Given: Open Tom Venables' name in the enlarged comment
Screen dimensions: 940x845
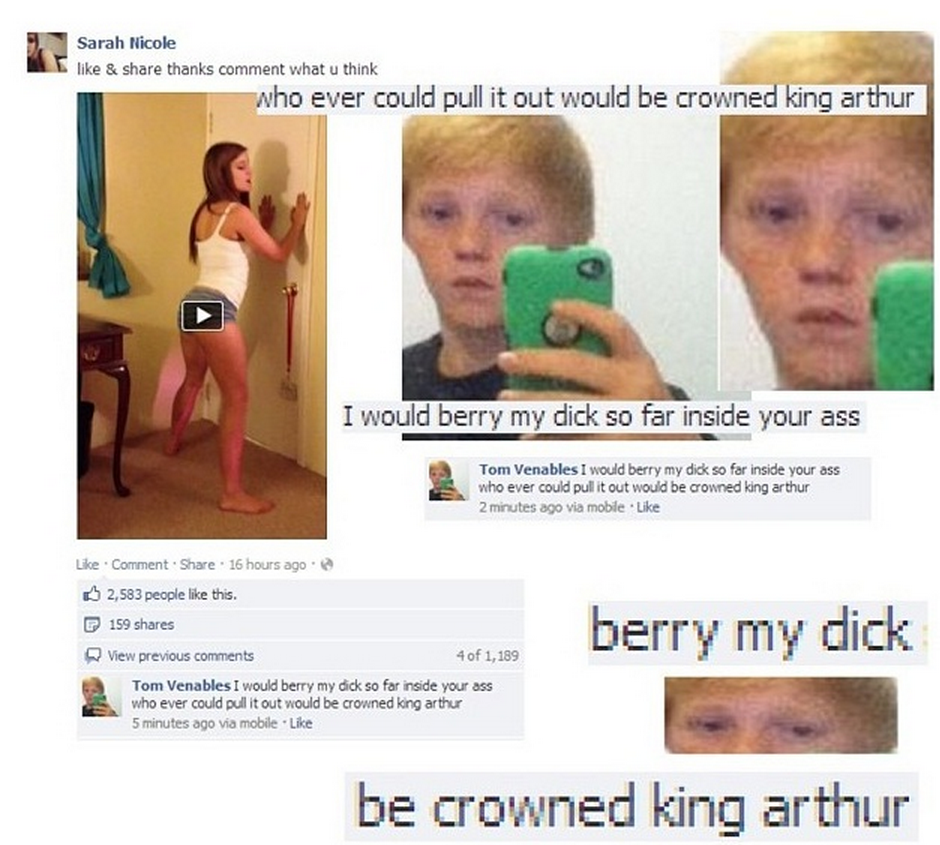Looking at the screenshot, I should (528, 469).
